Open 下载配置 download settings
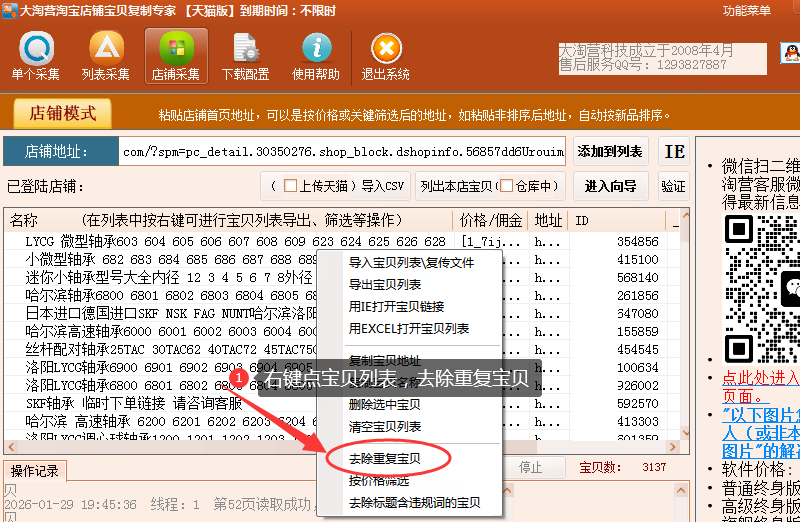Viewport: 800px width, 522px height. (245, 56)
